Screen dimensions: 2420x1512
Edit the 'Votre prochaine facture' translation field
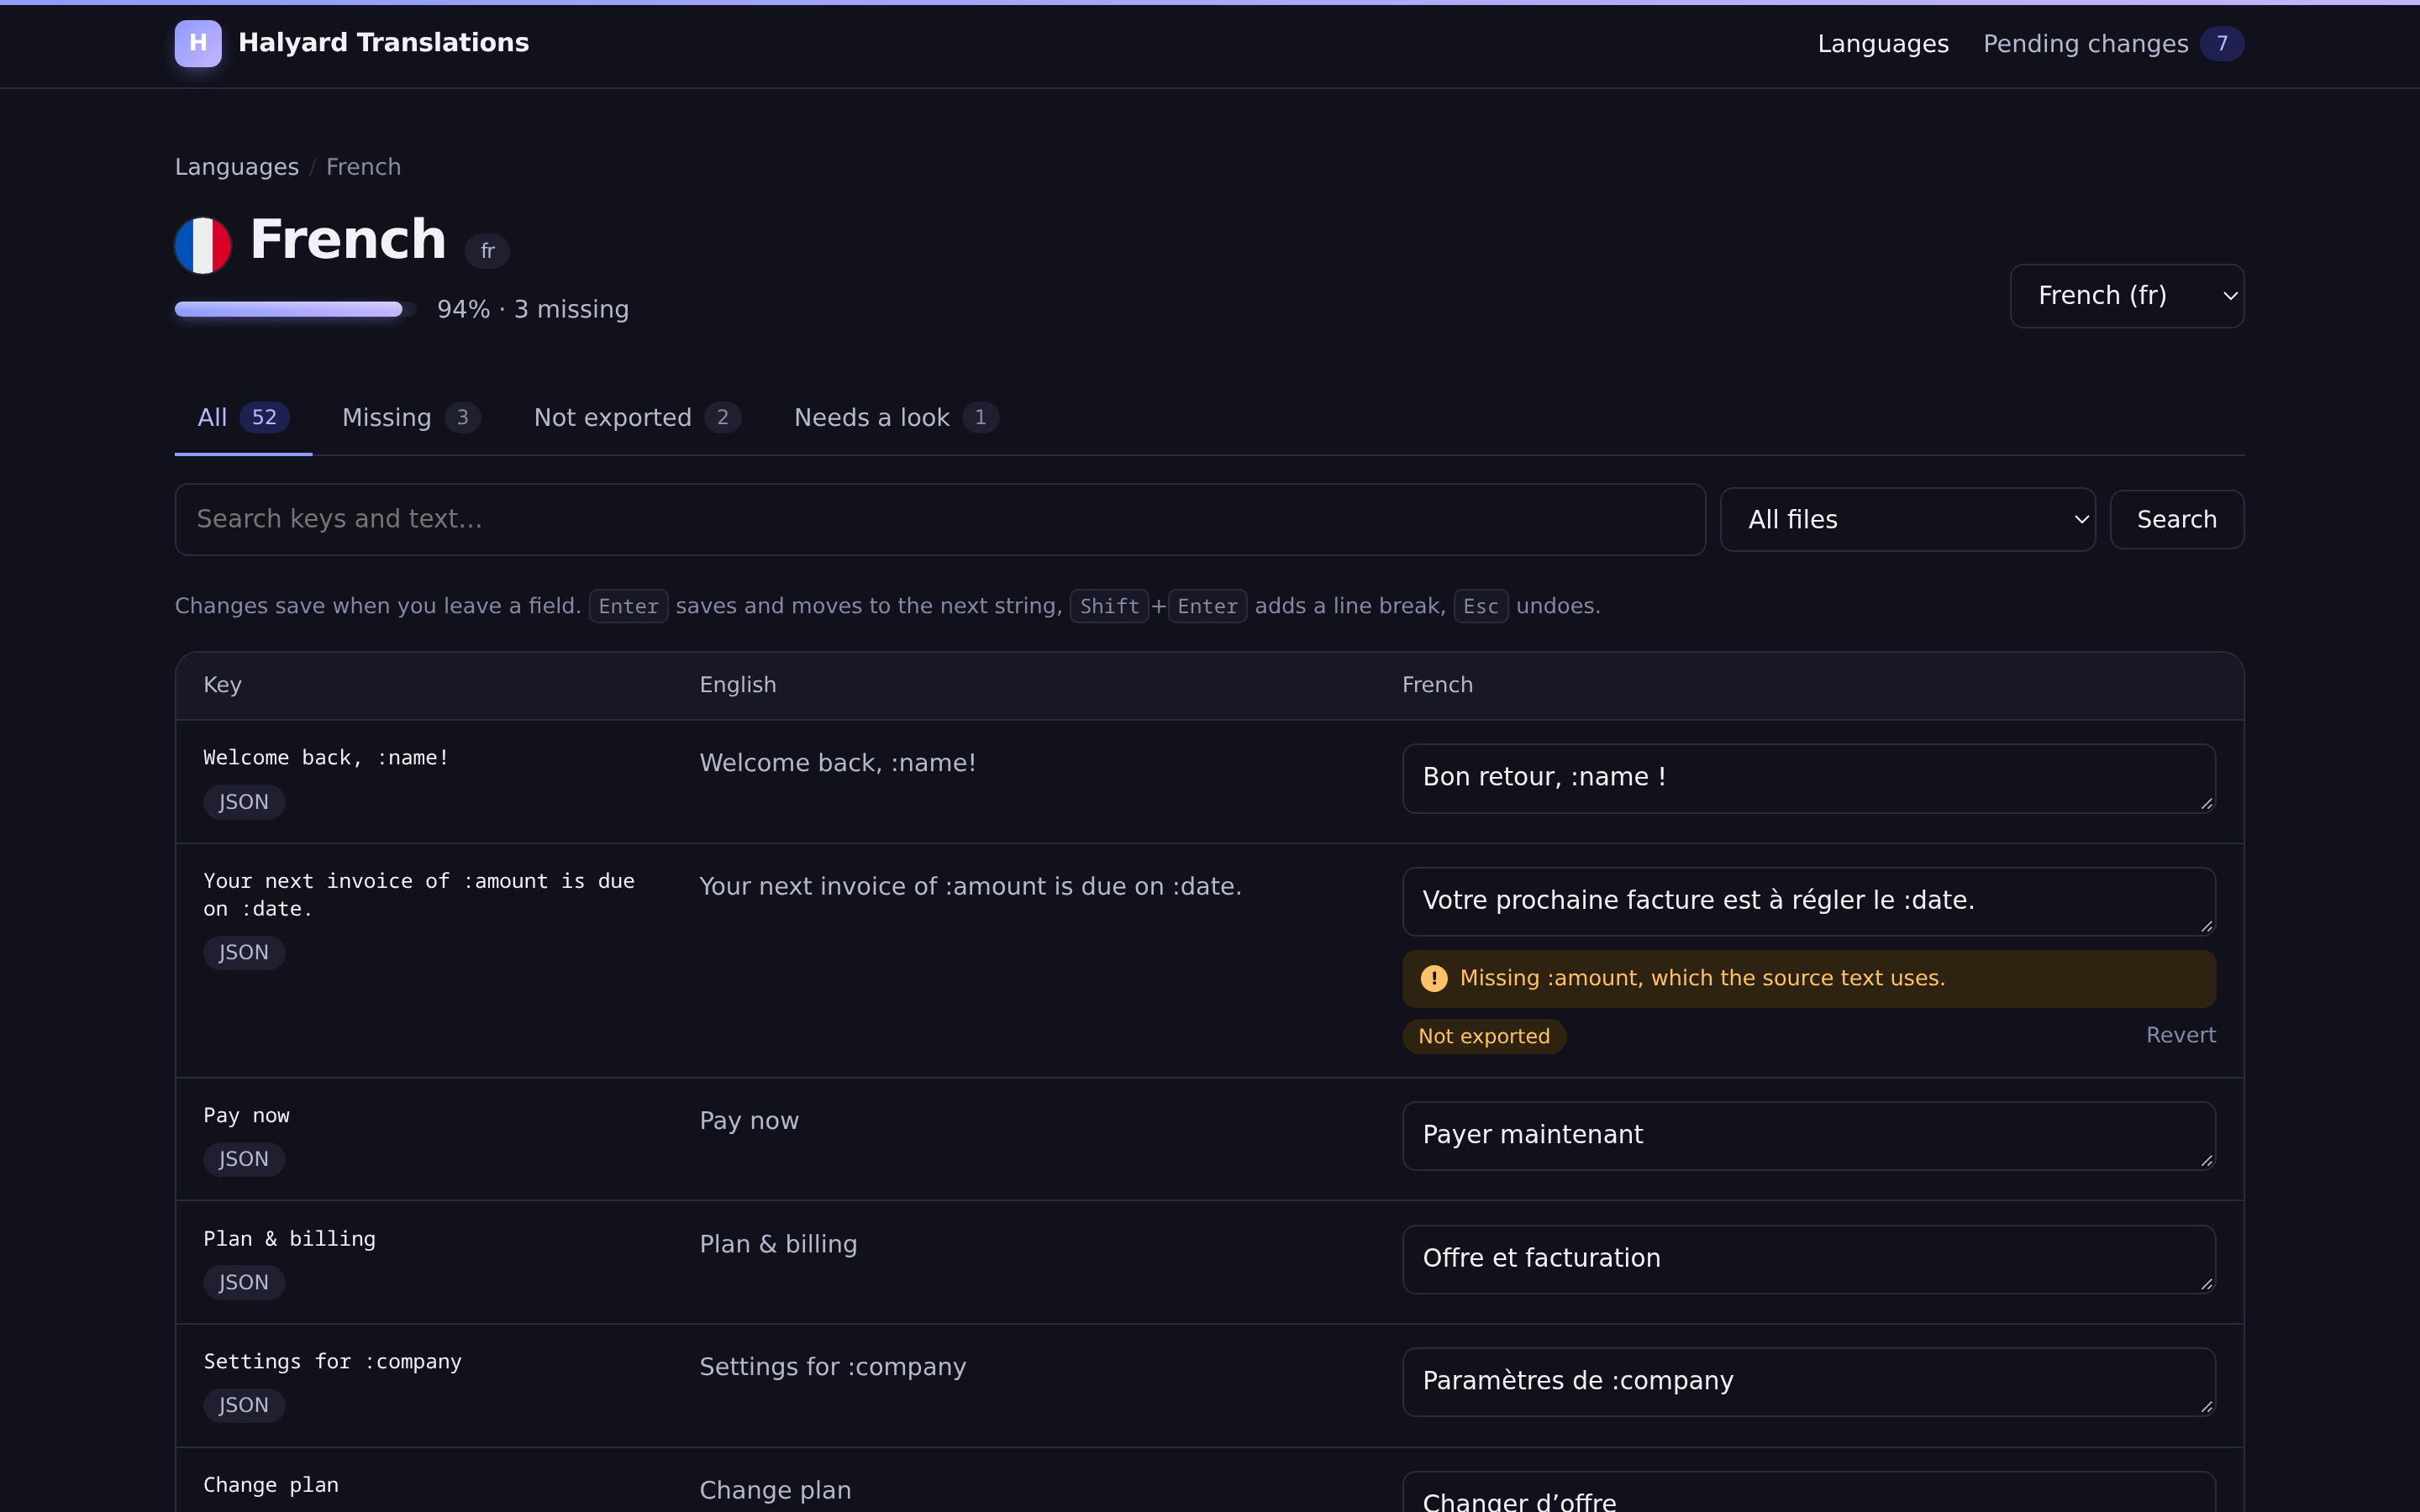click(1809, 901)
